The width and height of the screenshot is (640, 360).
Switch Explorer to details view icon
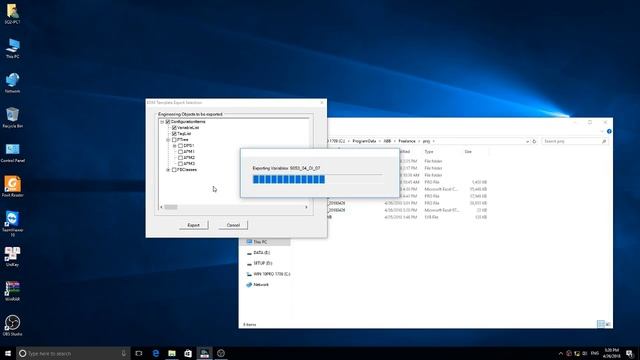[x=600, y=324]
